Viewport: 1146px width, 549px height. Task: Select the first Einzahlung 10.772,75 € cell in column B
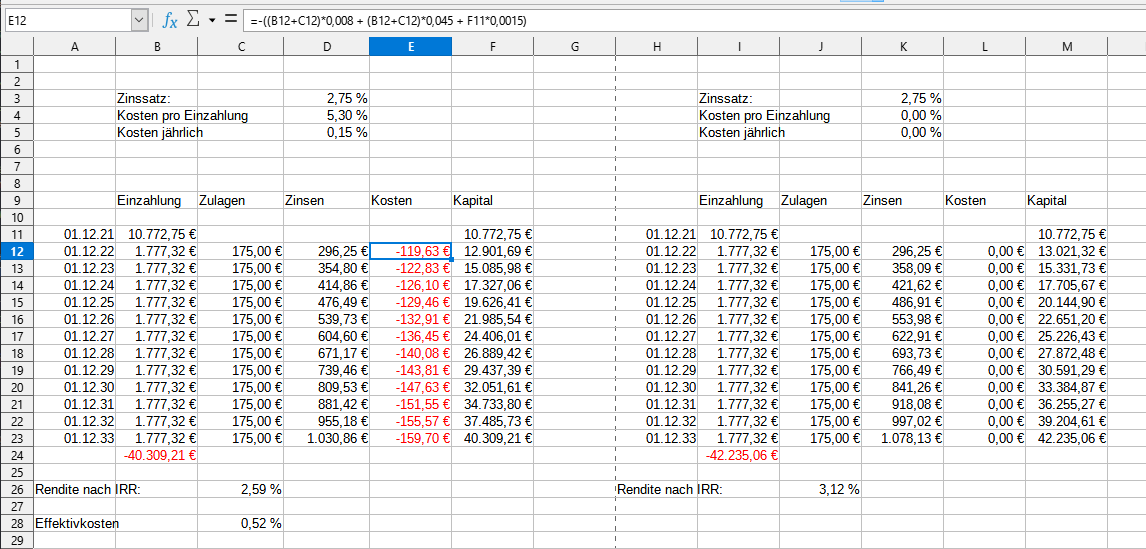tap(157, 234)
